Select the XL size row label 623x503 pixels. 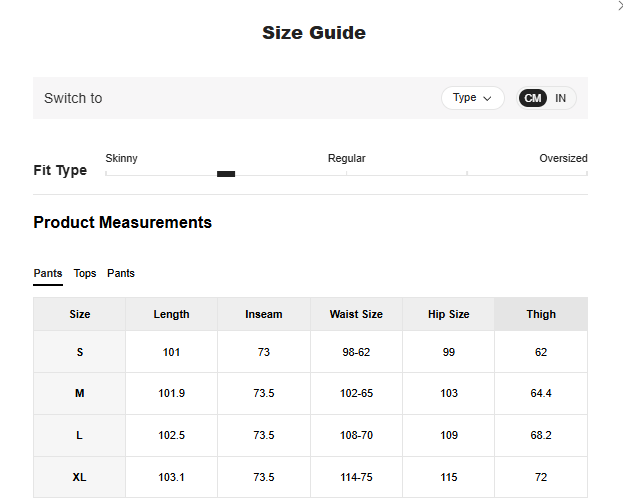tap(80, 477)
